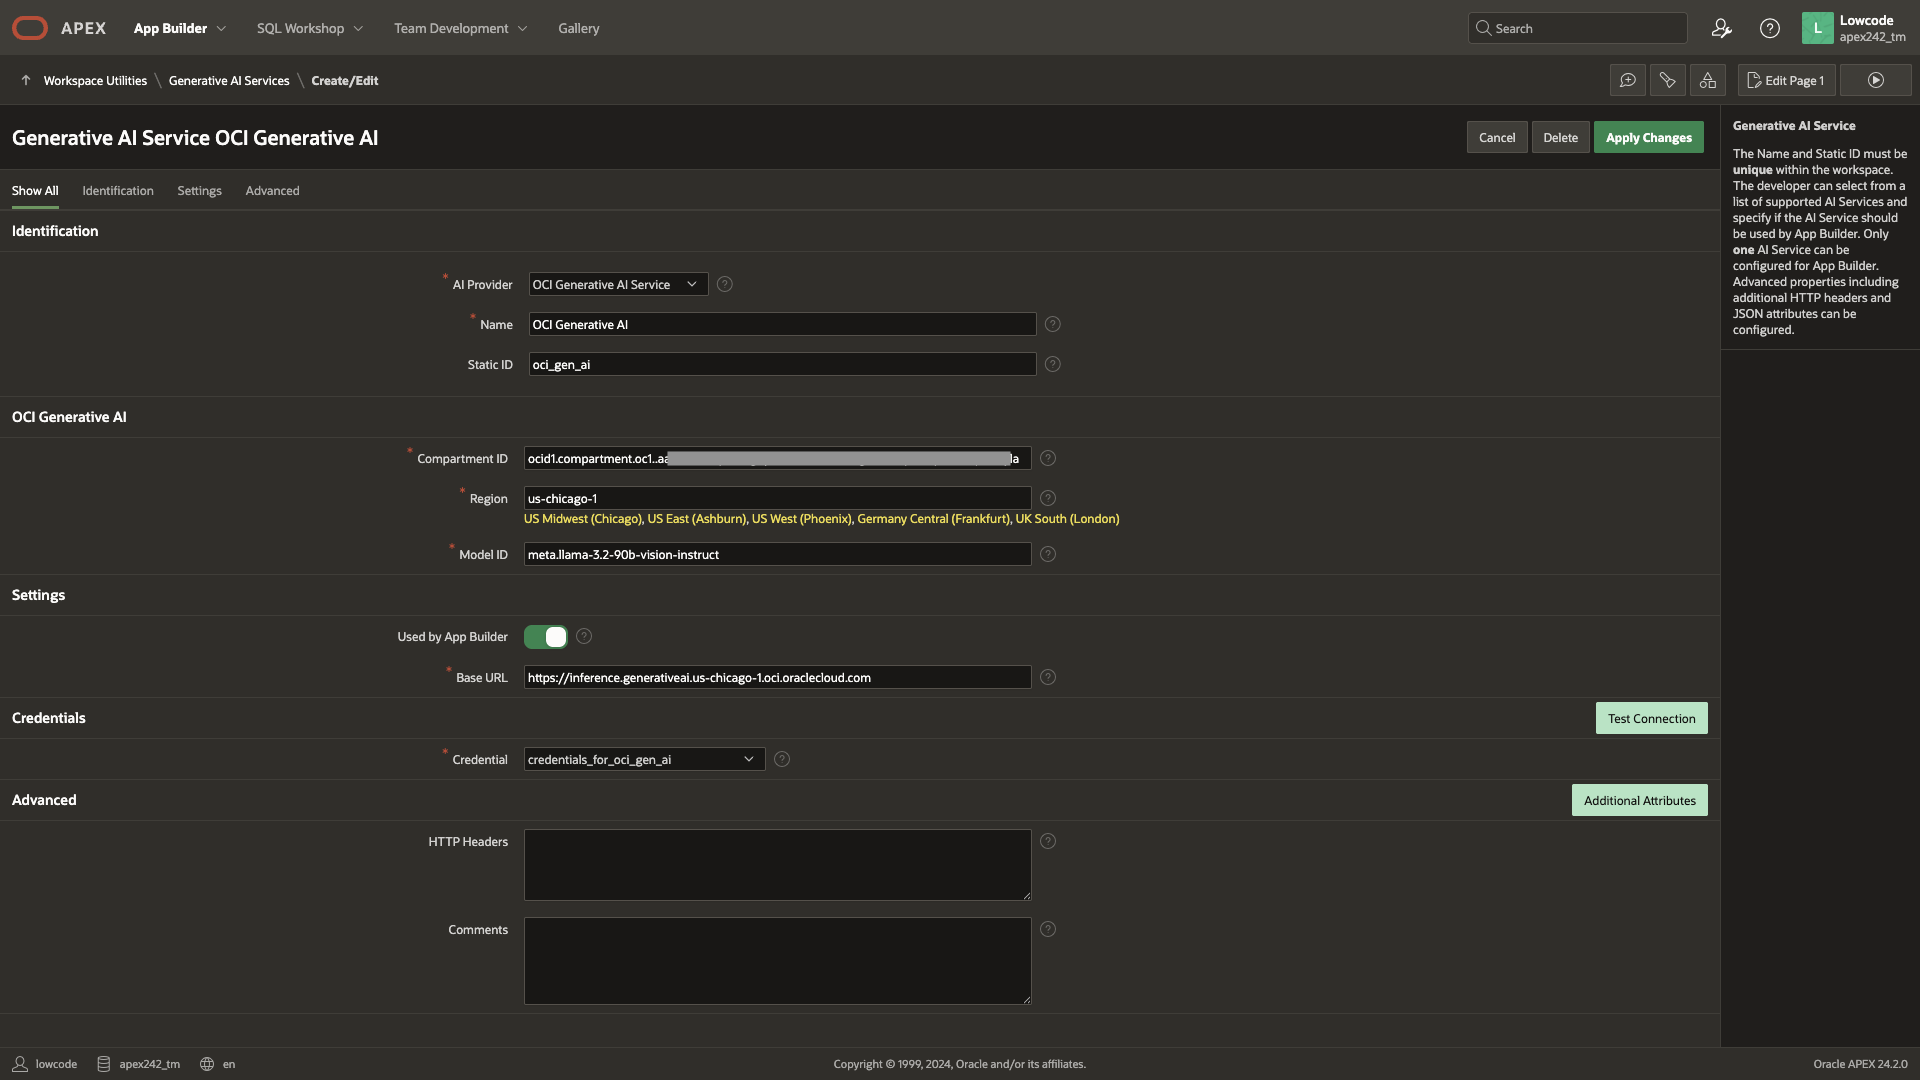
Task: Open the Help menu question mark icon
Action: (x=1770, y=28)
